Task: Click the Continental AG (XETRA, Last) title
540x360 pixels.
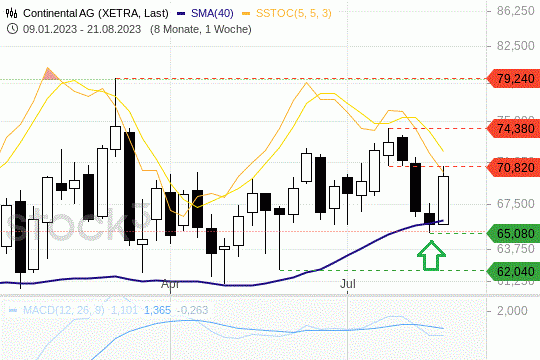Action: tap(96, 13)
